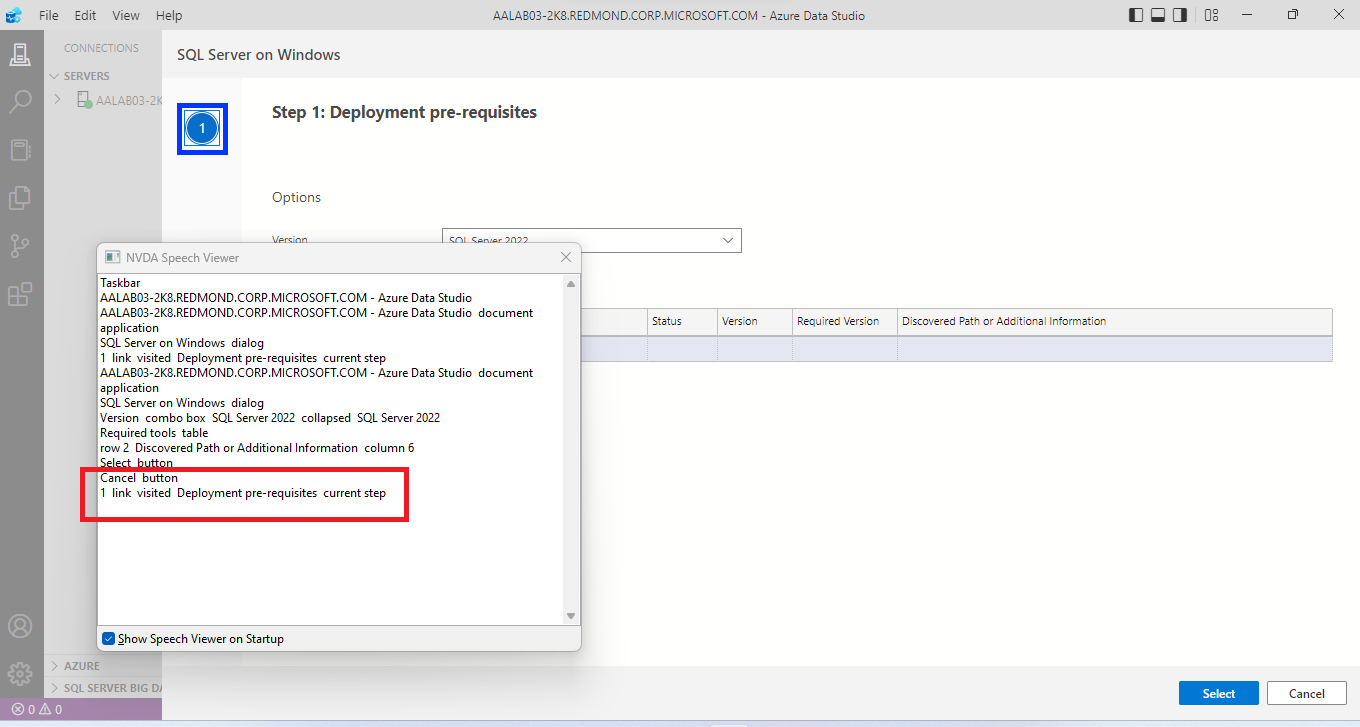Click the Select button

1218,692
